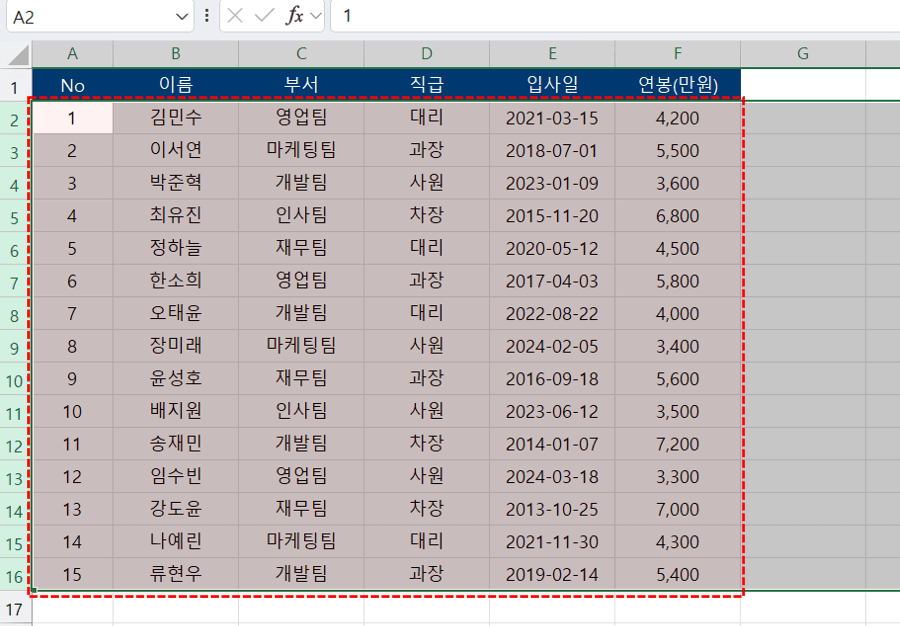Expand the chevron next to fx
This screenshot has width=900, height=626.
click(316, 17)
